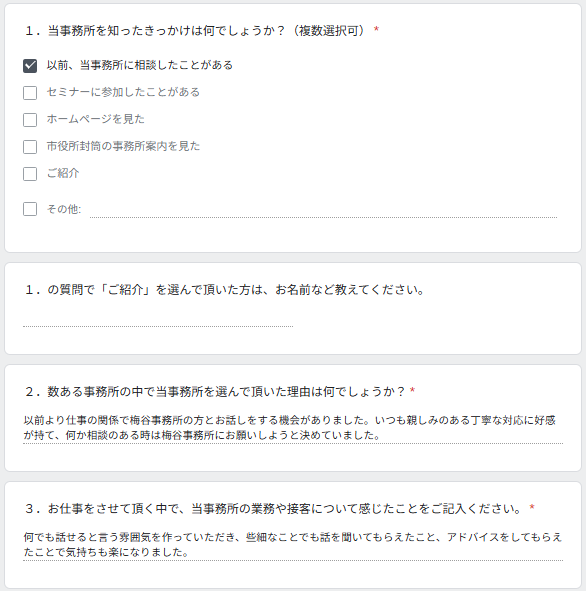Uncheck 以前、当事務所に相談したことがある checkbox

pos(30,66)
